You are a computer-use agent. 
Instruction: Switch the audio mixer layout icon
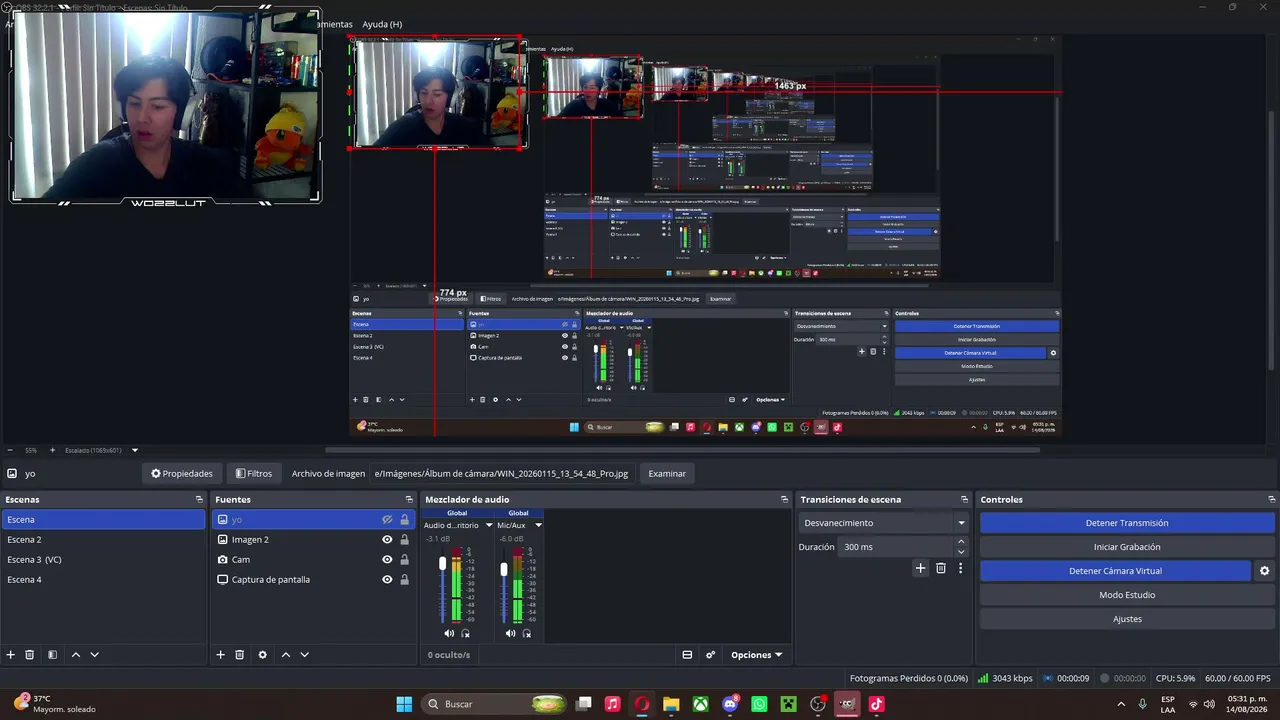point(687,655)
